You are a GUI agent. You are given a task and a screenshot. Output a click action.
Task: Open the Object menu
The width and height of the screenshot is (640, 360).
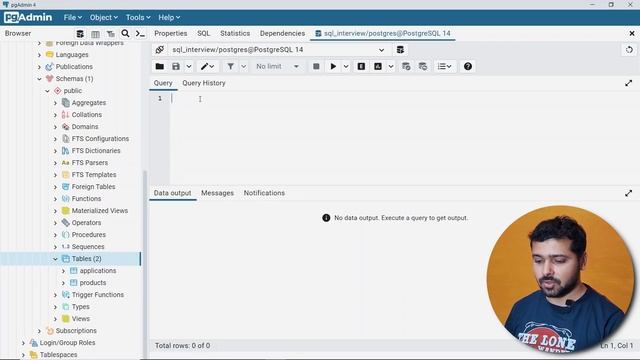(x=104, y=18)
